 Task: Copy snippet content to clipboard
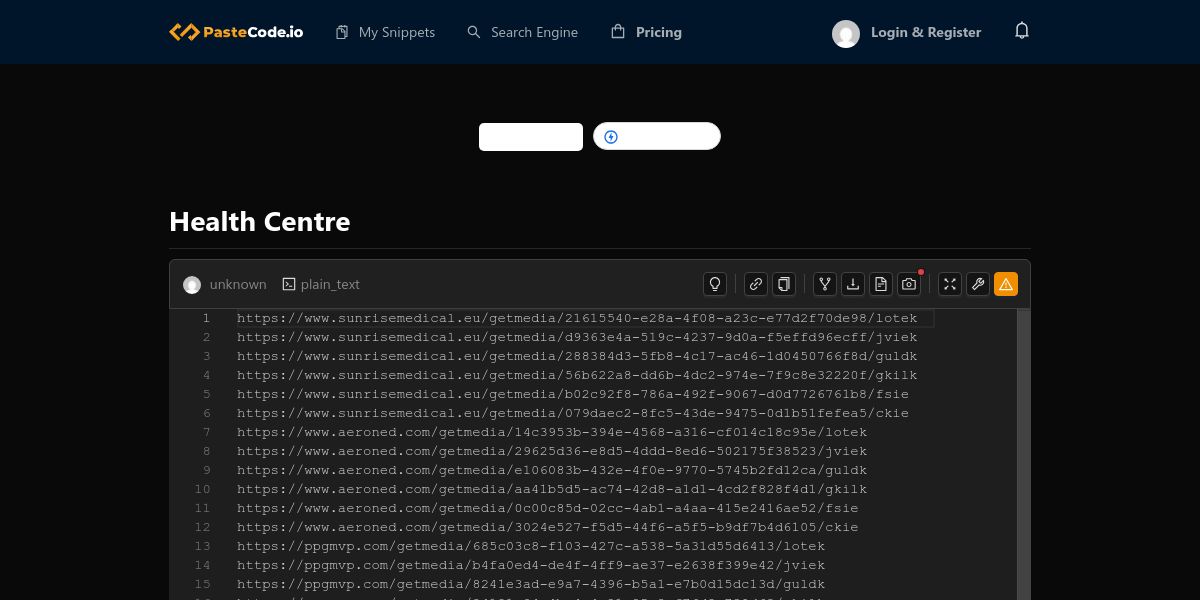click(x=784, y=284)
